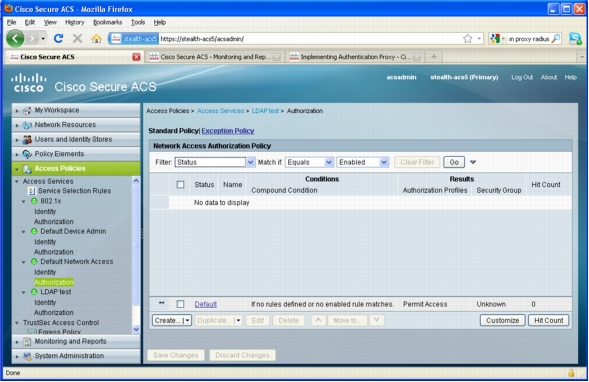589x382 pixels.
Task: Click the Default rule reorder handle icon
Action: [162, 303]
